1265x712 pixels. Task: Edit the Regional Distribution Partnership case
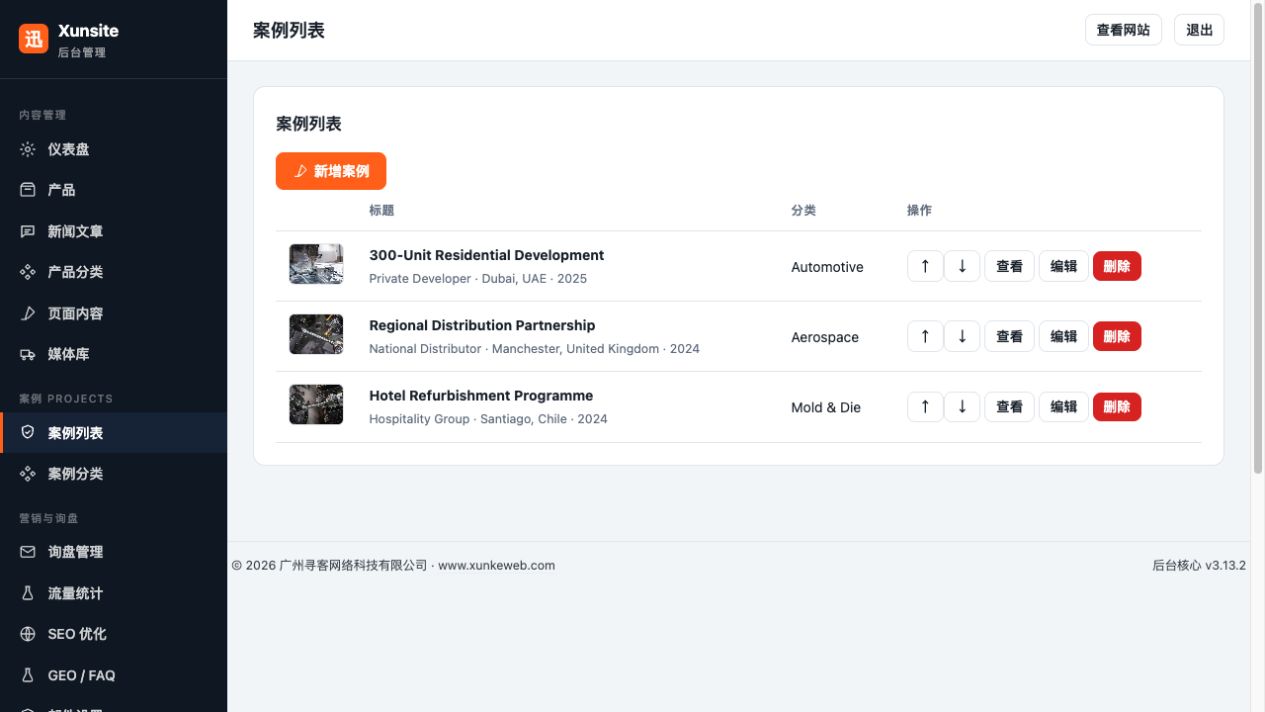pyautogui.click(x=1063, y=336)
